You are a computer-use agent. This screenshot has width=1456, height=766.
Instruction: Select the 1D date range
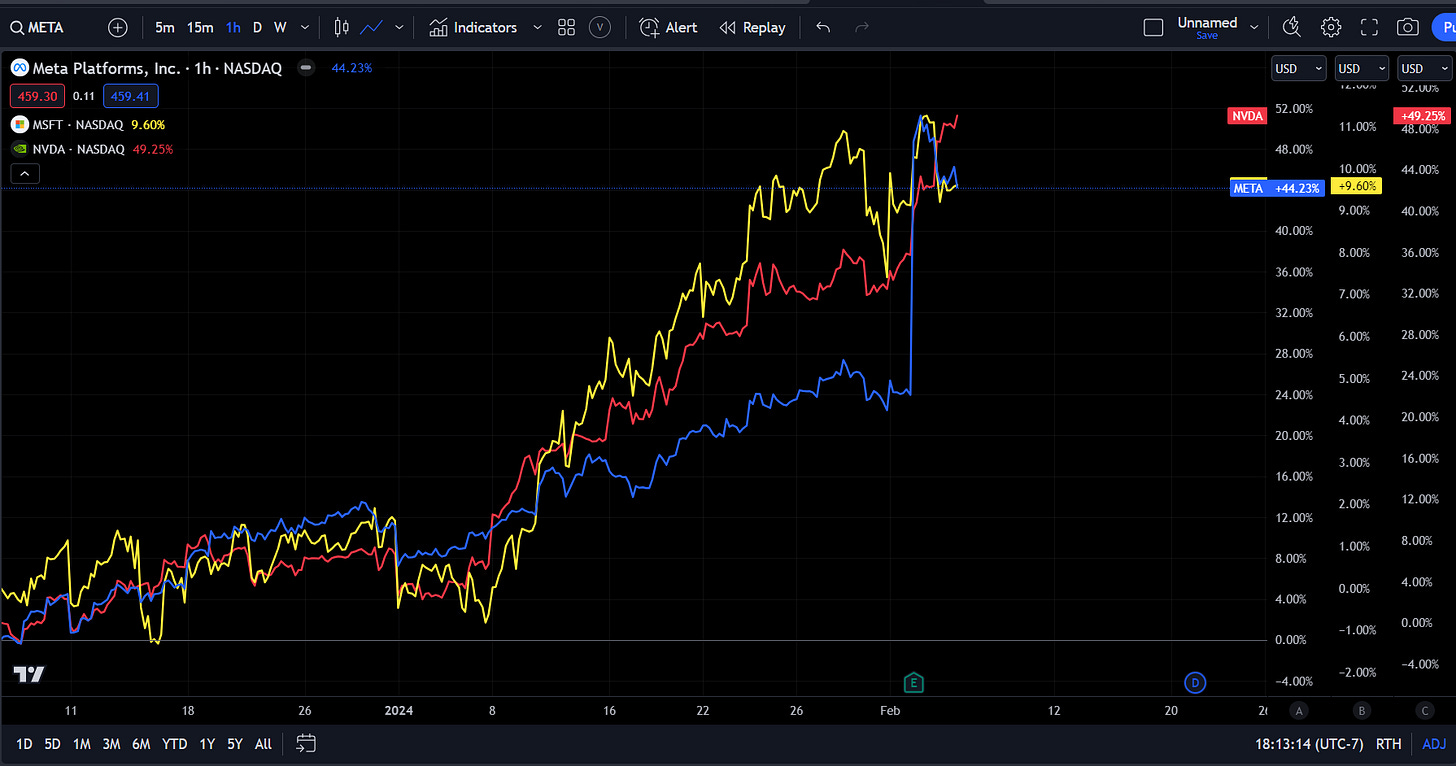tap(24, 743)
